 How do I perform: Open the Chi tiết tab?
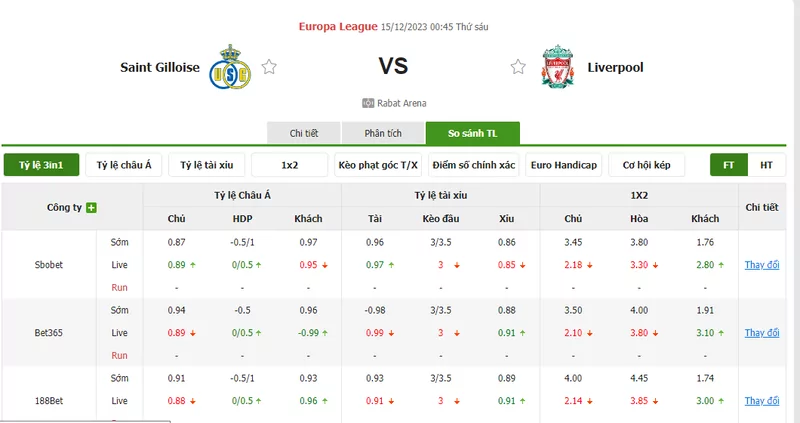click(x=304, y=133)
